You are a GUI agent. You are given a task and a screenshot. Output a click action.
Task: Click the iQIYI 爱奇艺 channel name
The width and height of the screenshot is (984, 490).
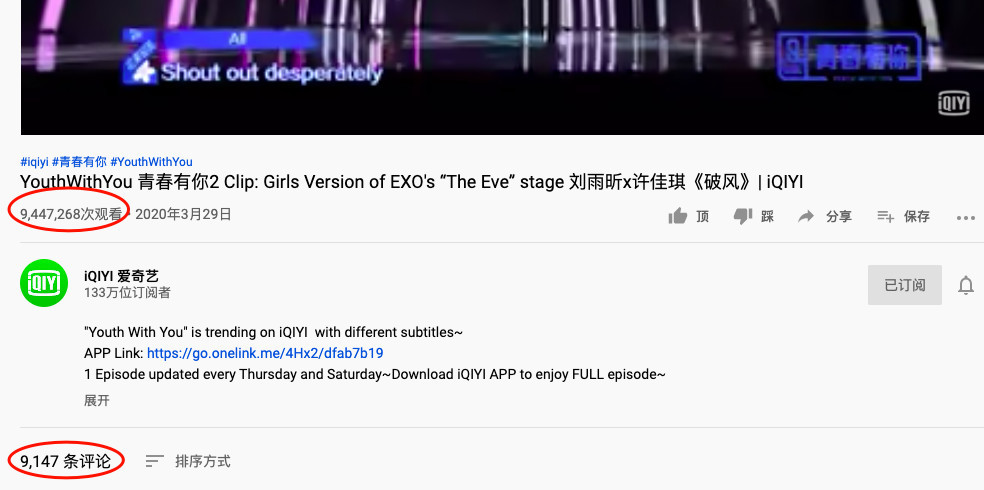click(121, 276)
